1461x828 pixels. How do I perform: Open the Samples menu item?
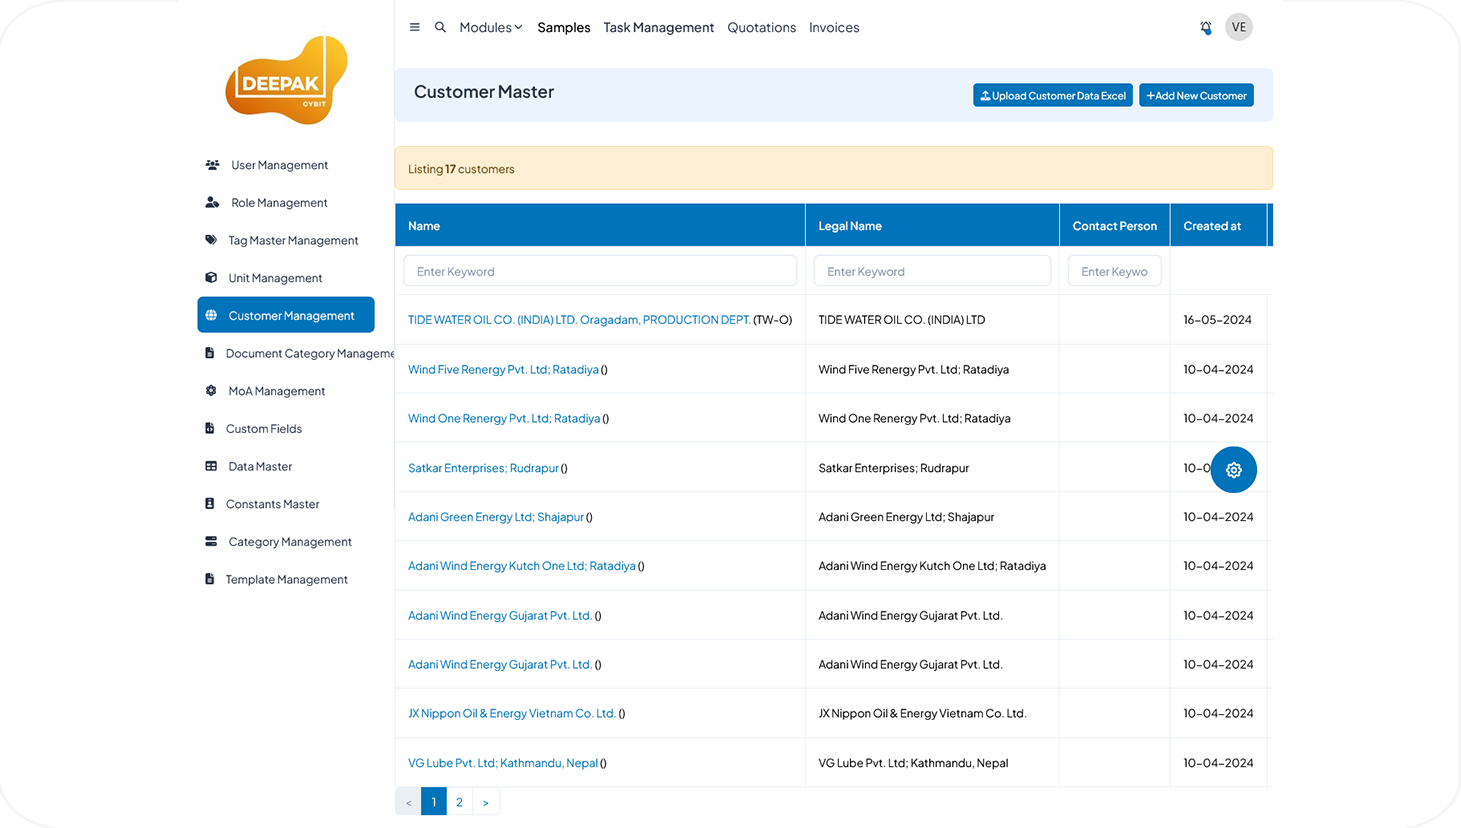click(x=563, y=27)
